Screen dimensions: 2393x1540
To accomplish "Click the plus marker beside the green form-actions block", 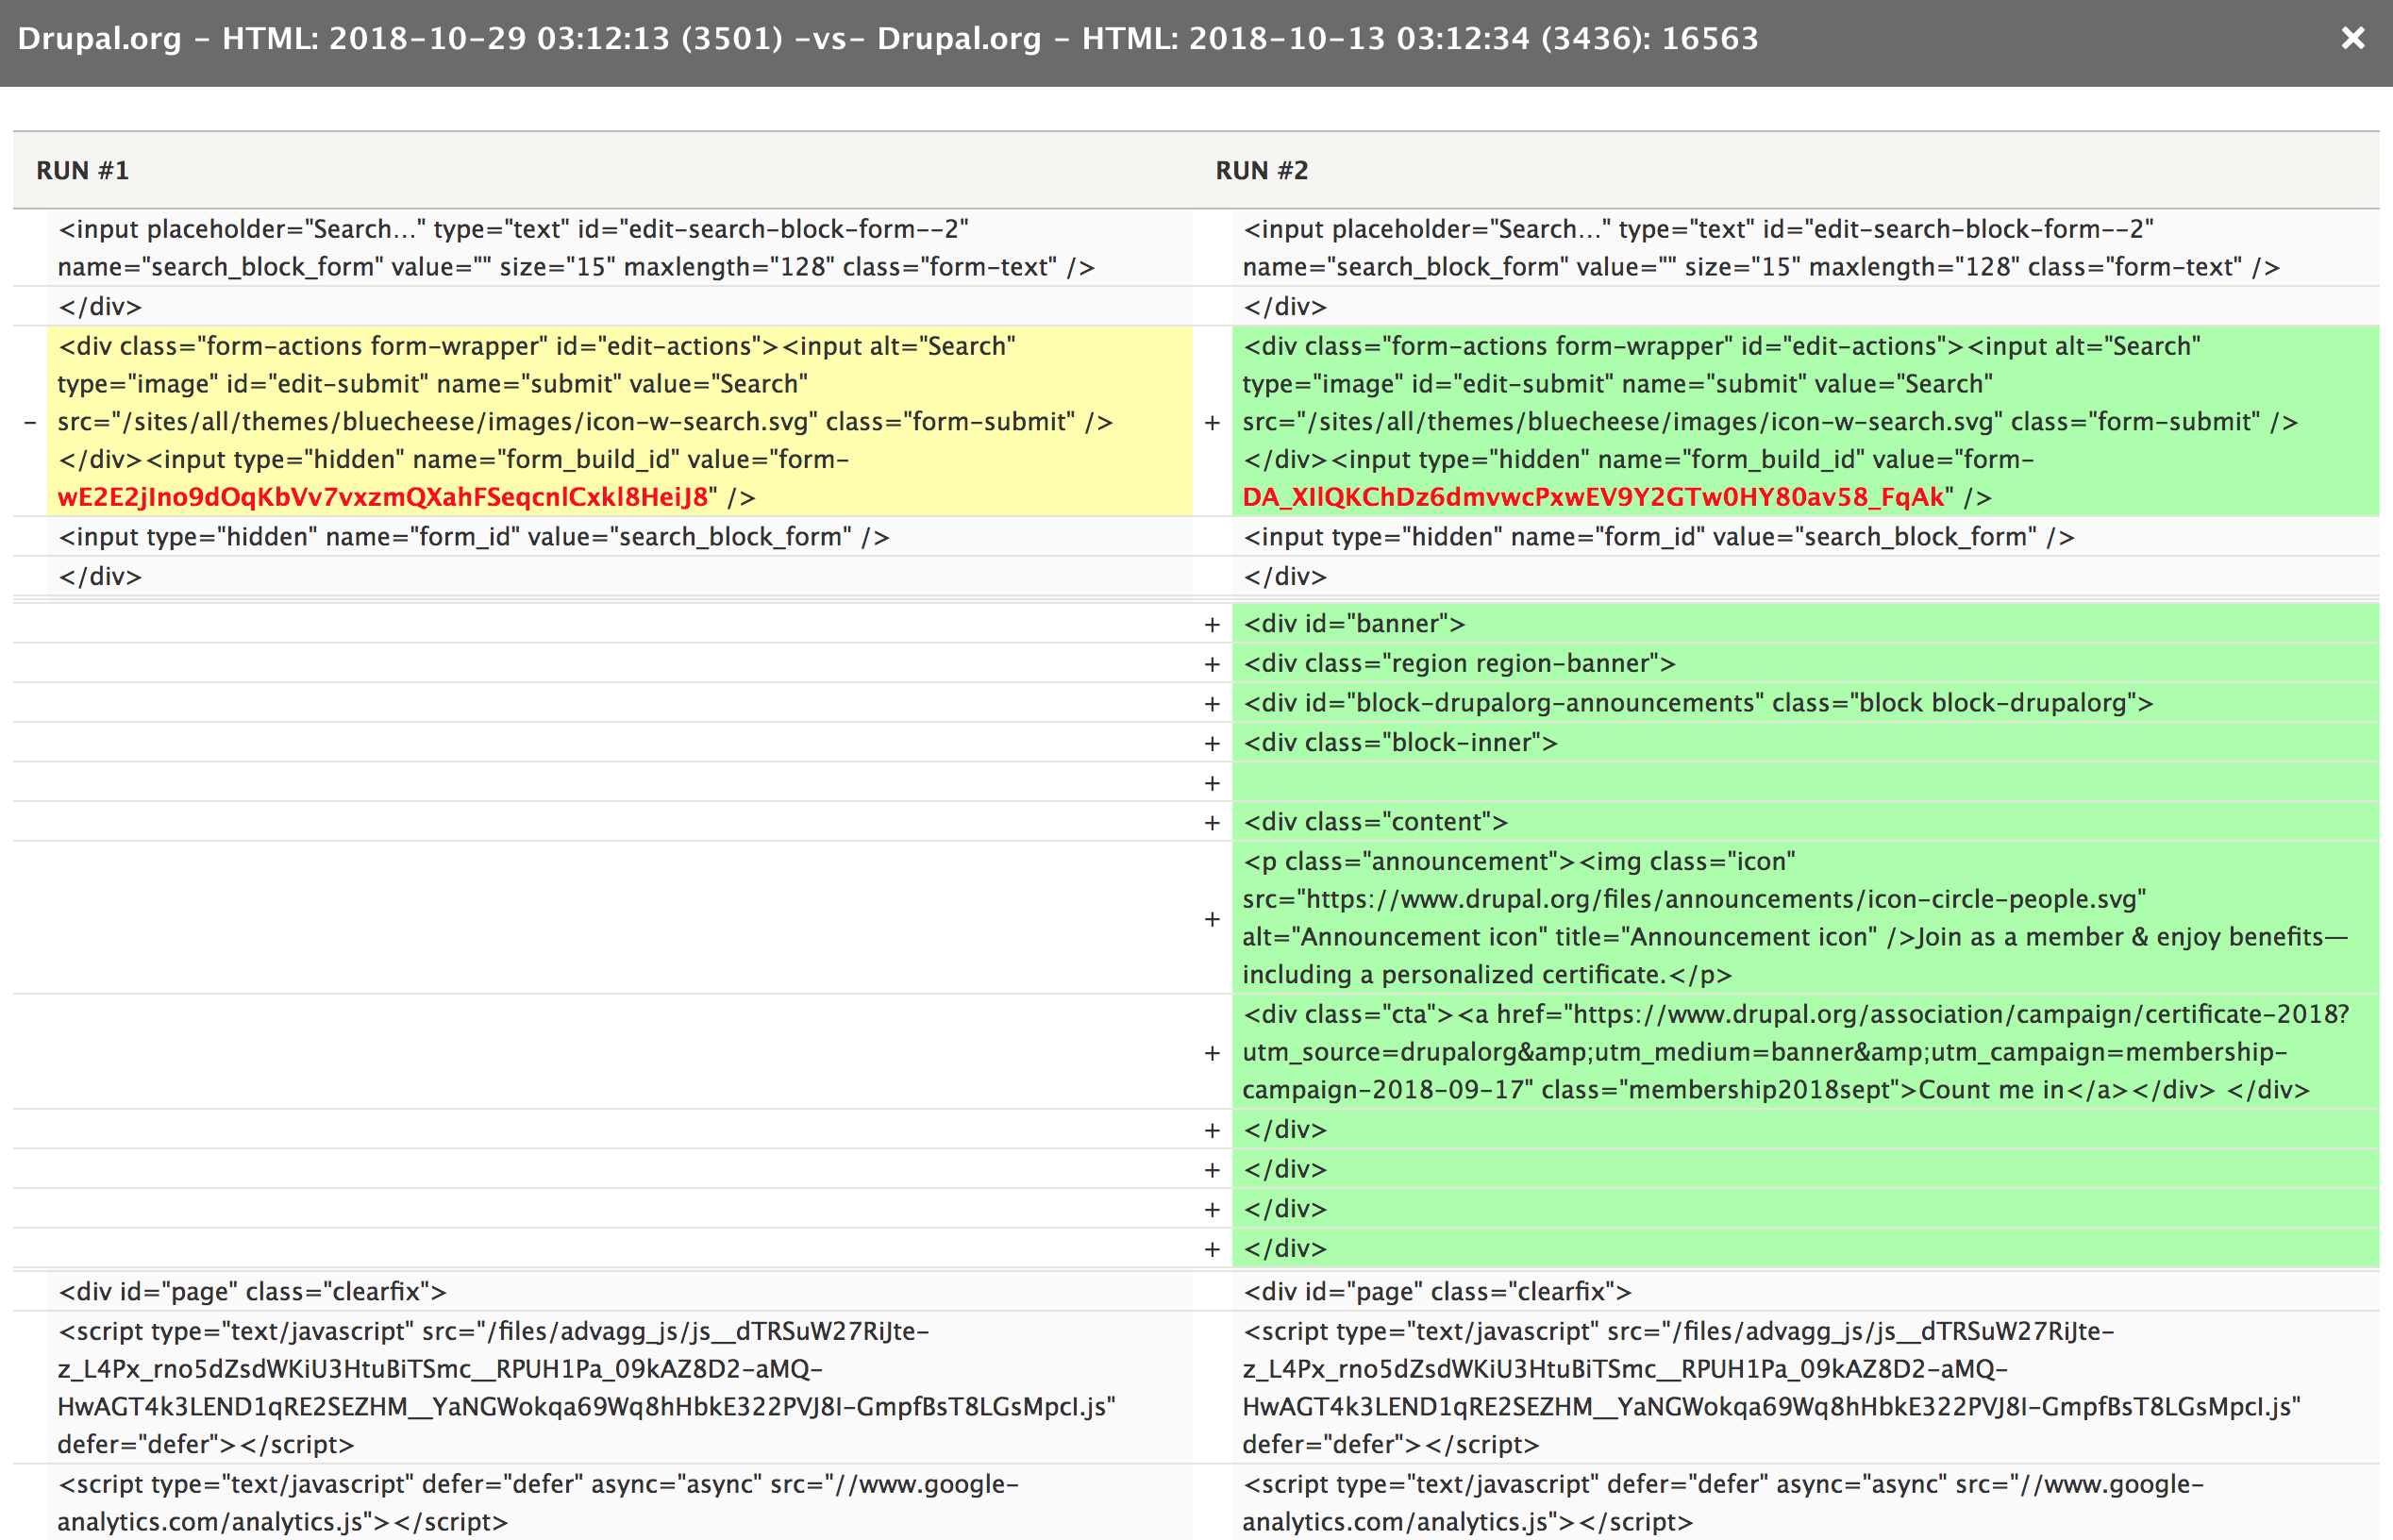I will coord(1212,422).
